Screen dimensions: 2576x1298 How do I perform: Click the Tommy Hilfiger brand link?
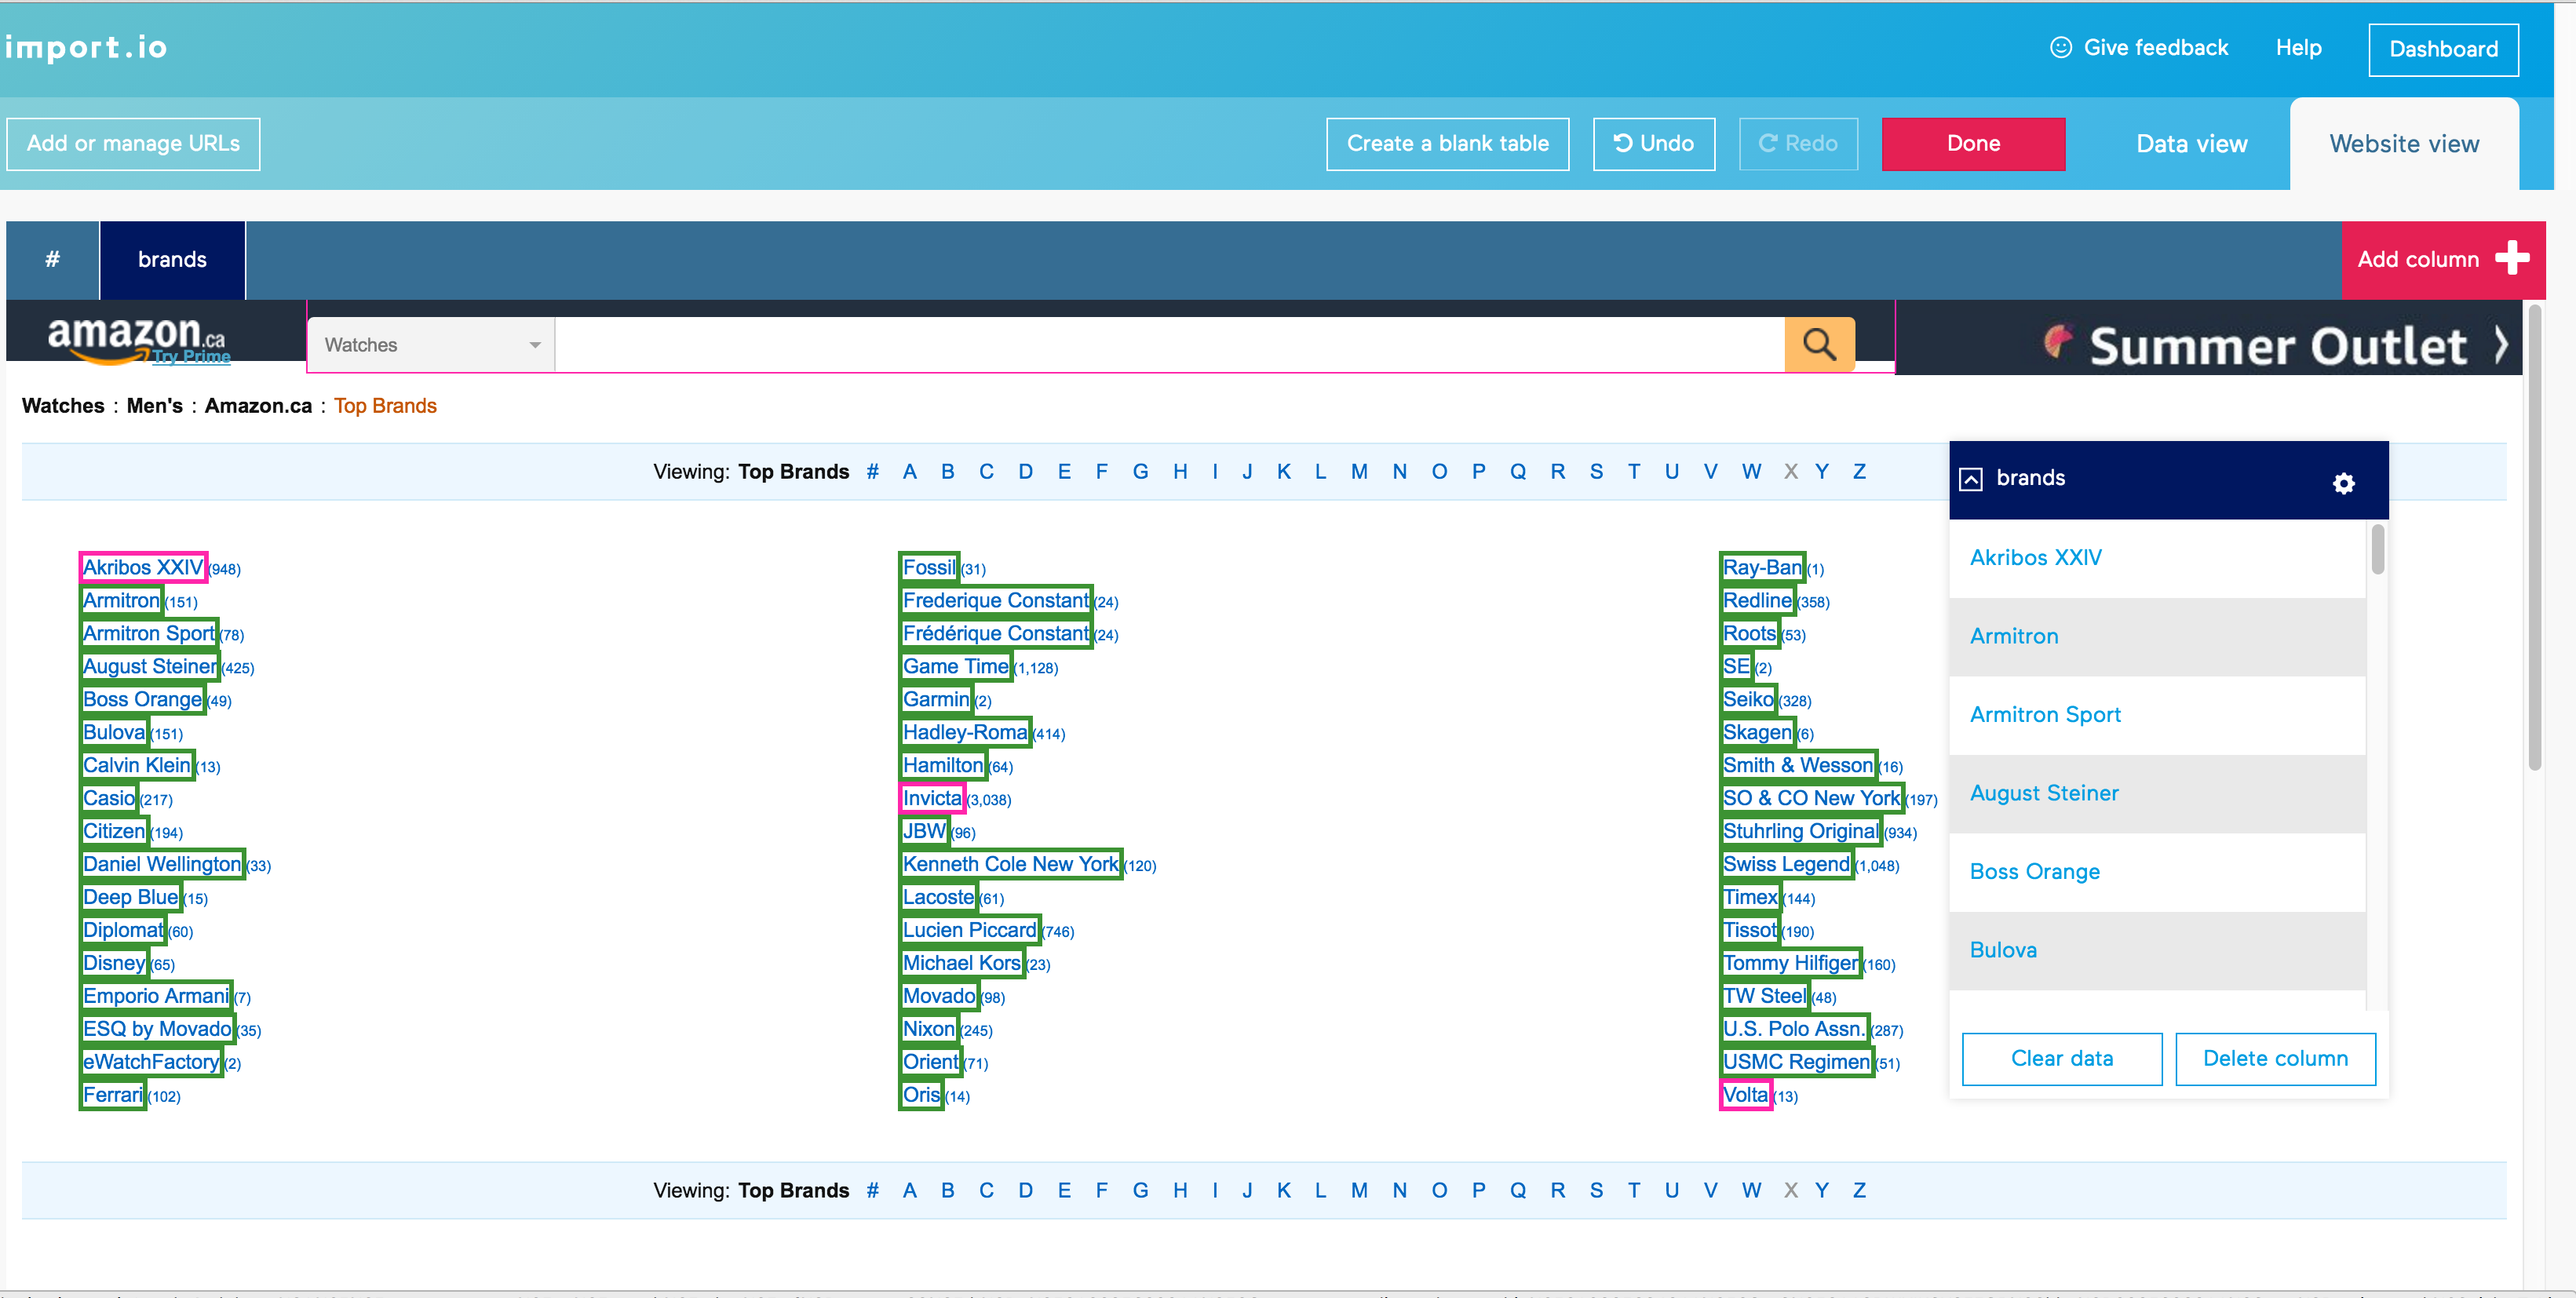click(1790, 963)
